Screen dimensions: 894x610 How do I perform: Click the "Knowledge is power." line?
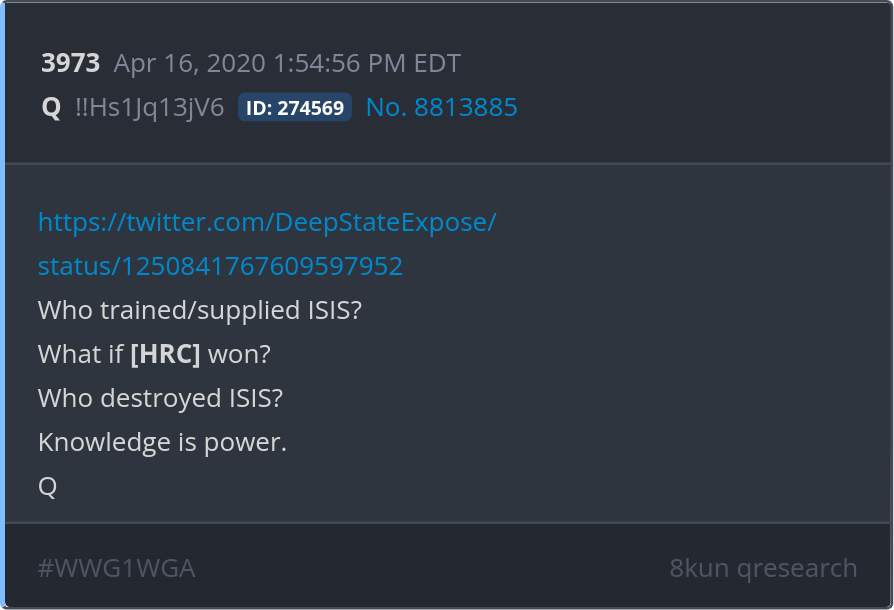click(162, 442)
